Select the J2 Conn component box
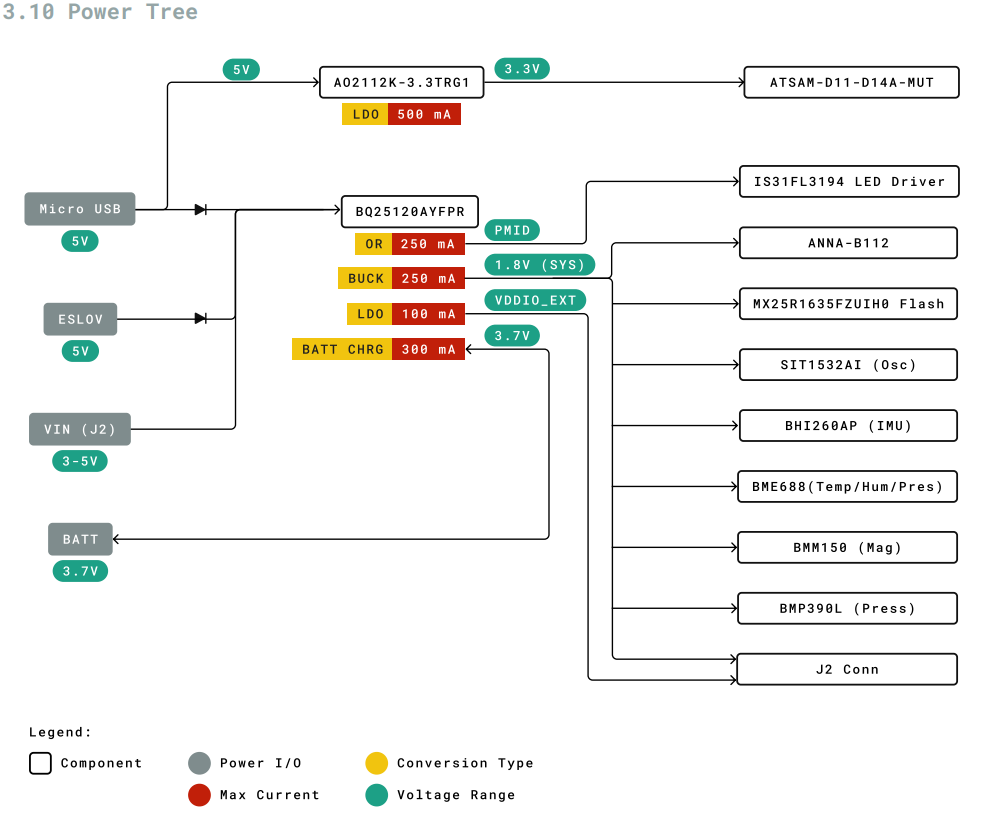982x816 pixels. [847, 669]
